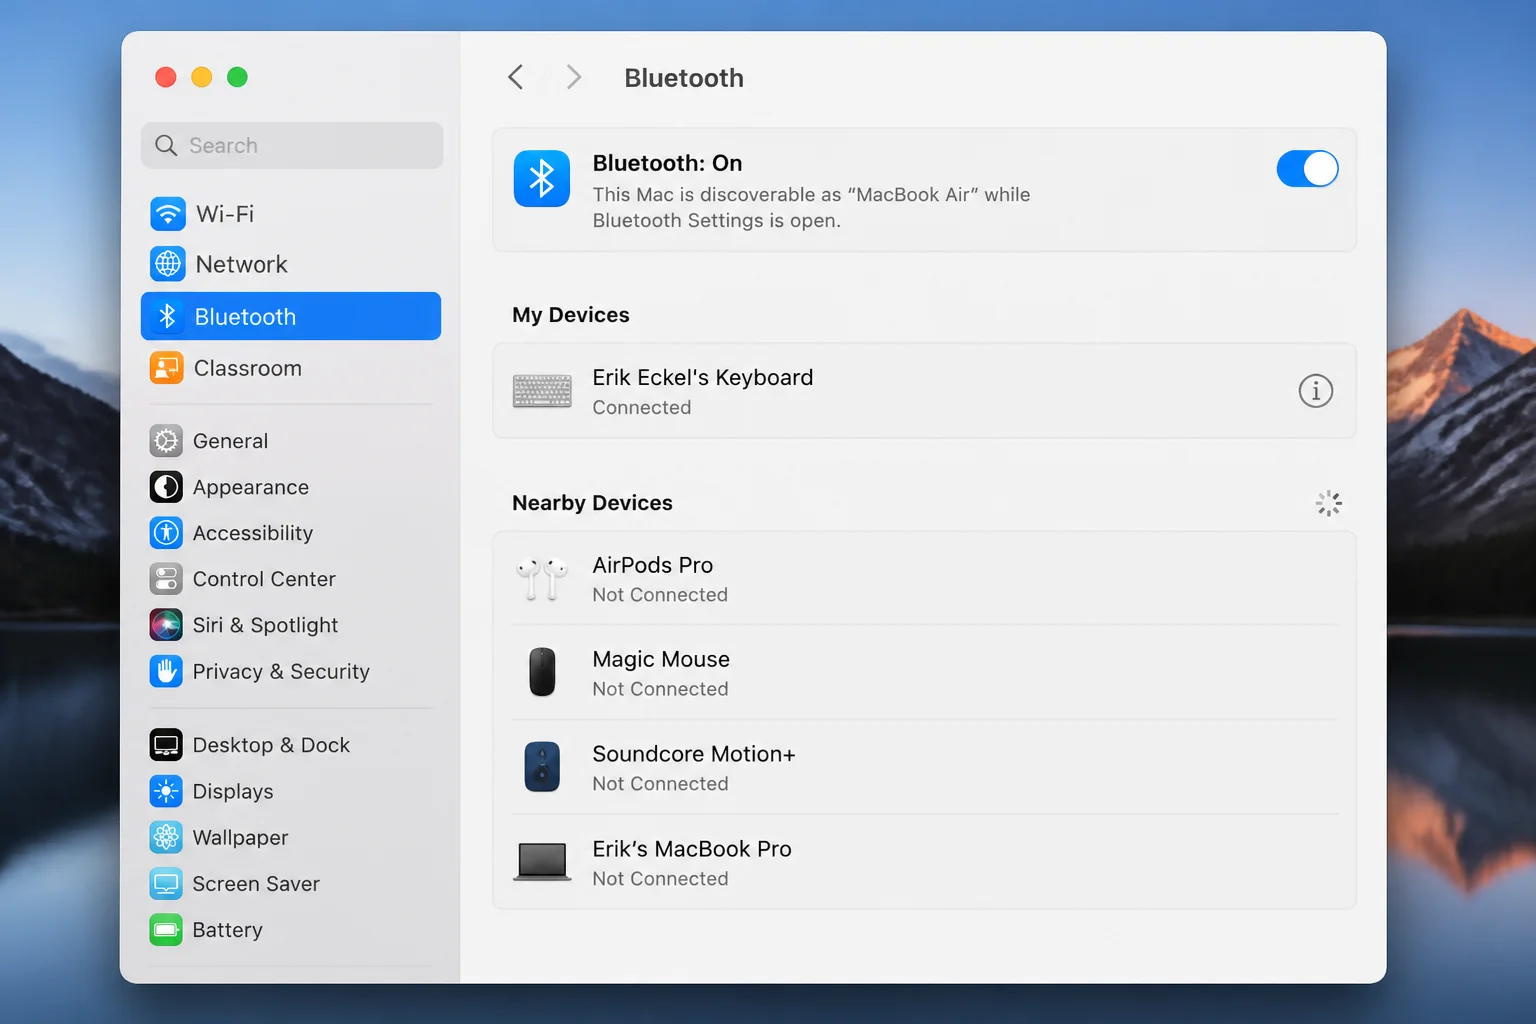Screen dimensions: 1536x1024
Task: Click the Desktop & Dock icon
Action: click(x=166, y=745)
